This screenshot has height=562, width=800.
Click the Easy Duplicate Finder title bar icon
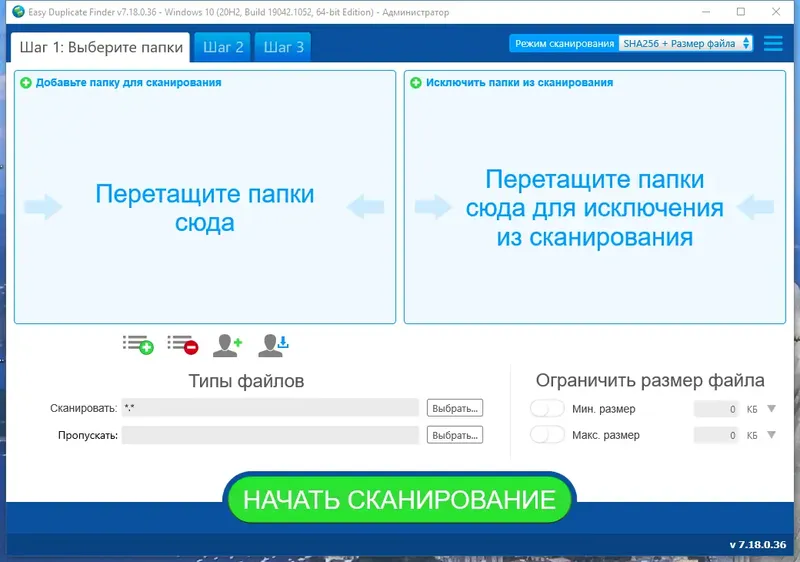pyautogui.click(x=18, y=12)
